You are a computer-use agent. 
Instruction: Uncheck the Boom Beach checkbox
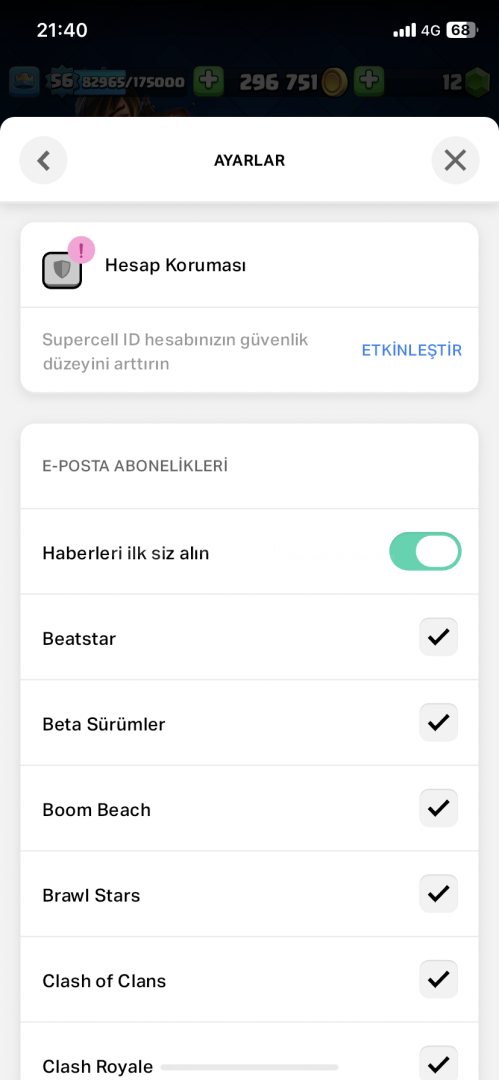pos(438,808)
